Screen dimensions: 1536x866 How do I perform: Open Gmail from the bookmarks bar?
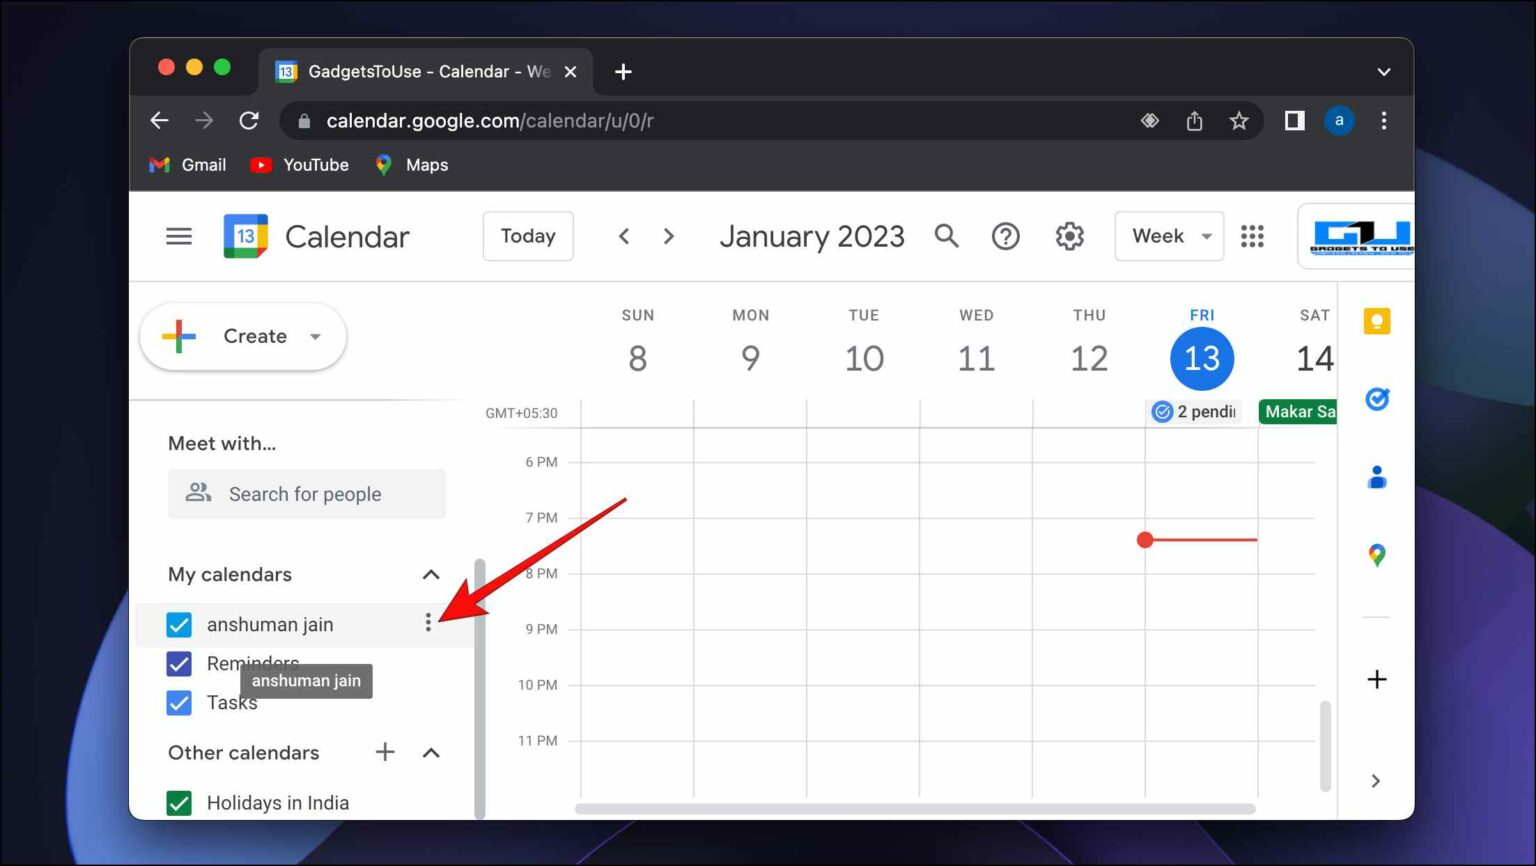[186, 164]
